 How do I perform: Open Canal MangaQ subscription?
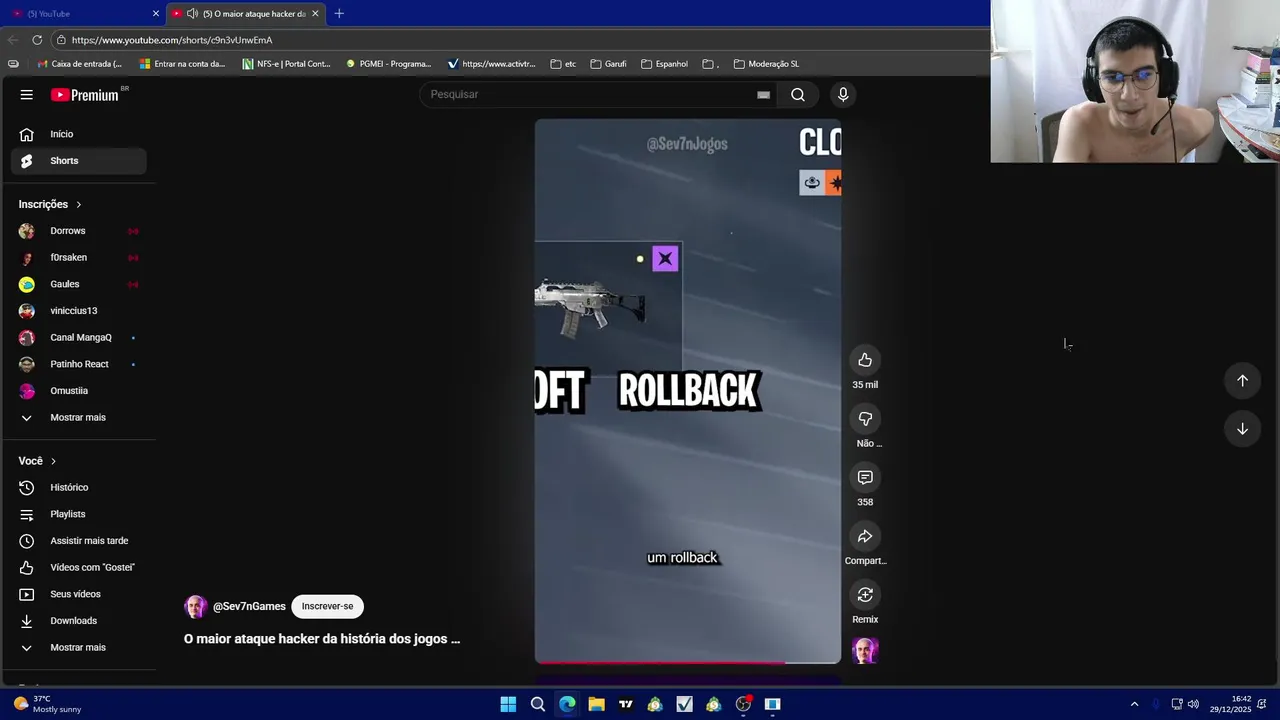tap(79, 337)
